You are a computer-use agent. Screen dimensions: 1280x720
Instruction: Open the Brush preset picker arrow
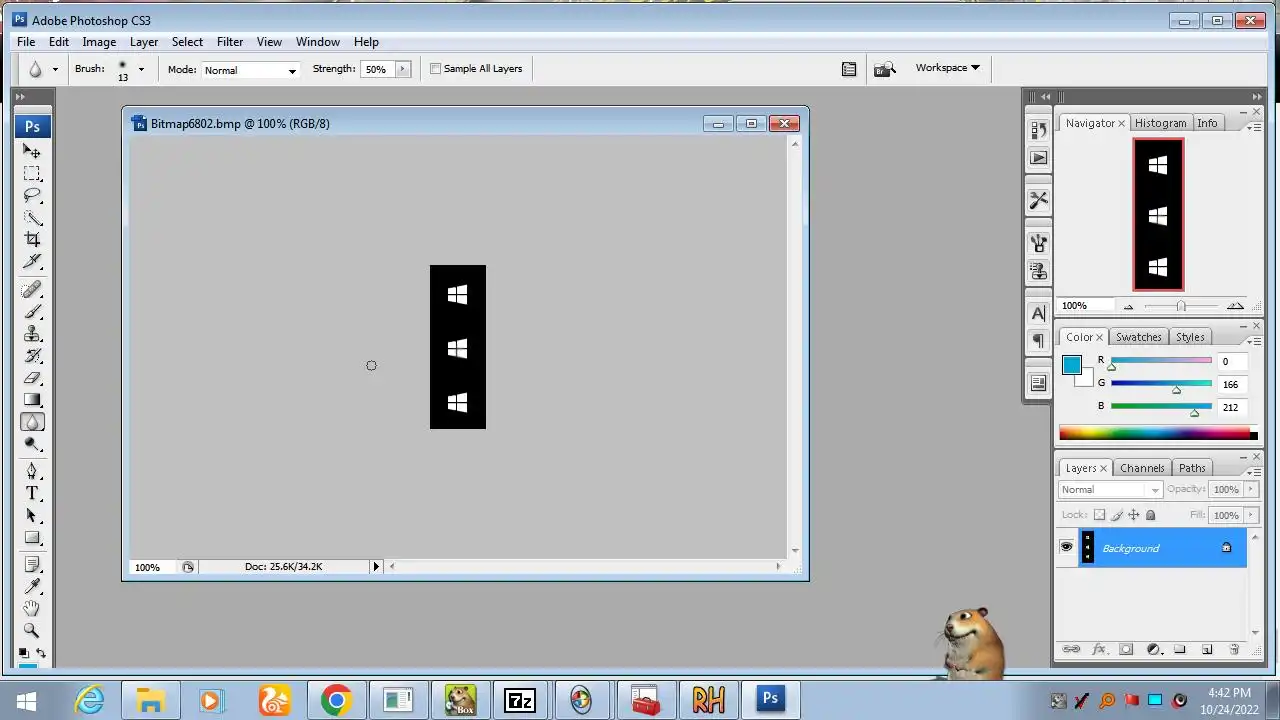[141, 69]
